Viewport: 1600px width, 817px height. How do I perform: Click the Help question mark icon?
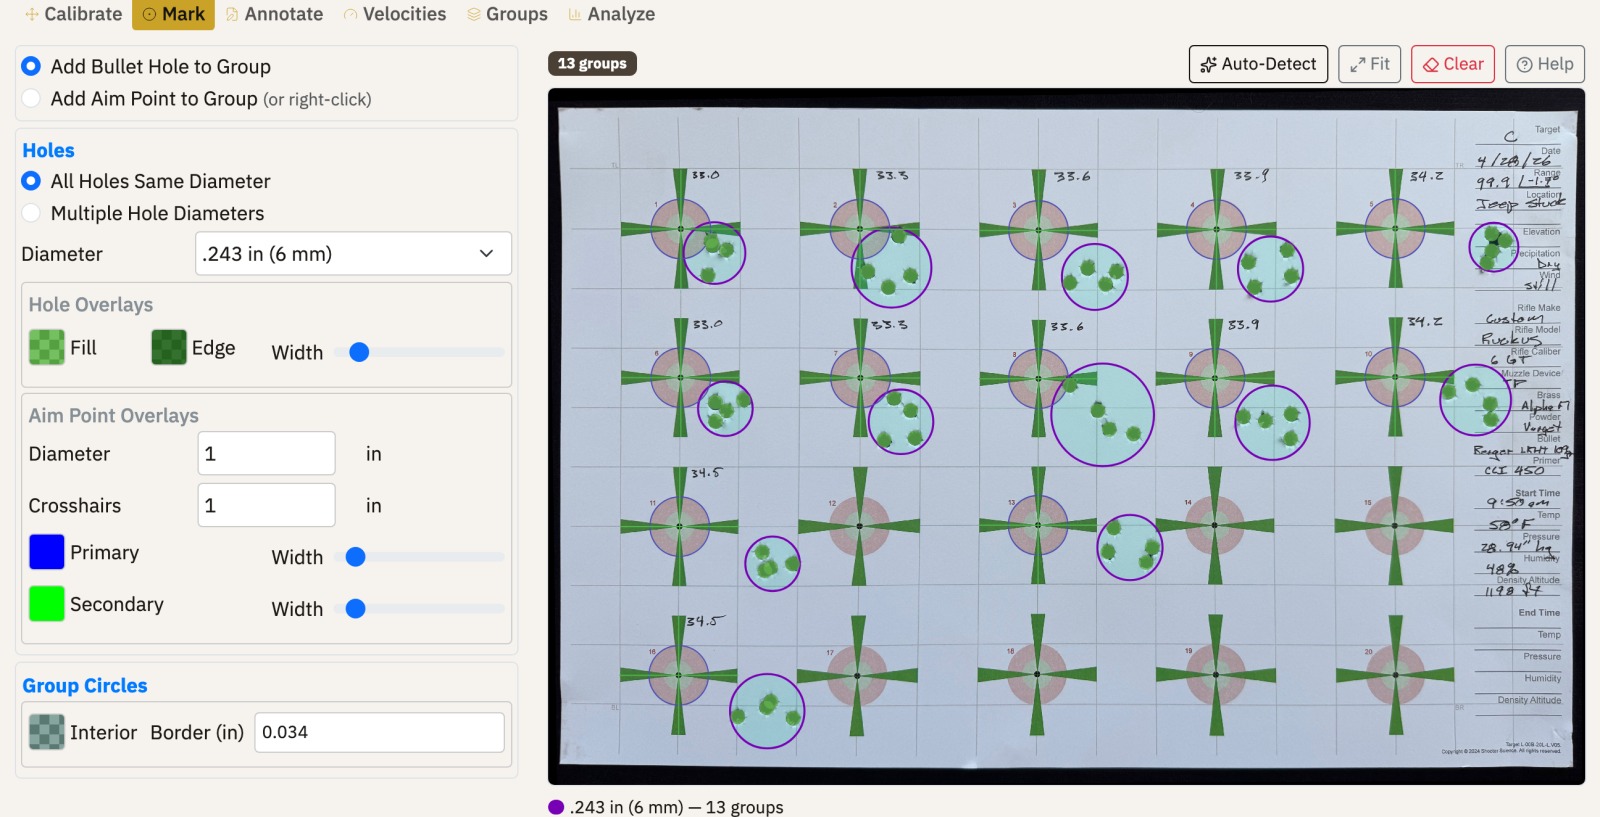pyautogui.click(x=1525, y=65)
